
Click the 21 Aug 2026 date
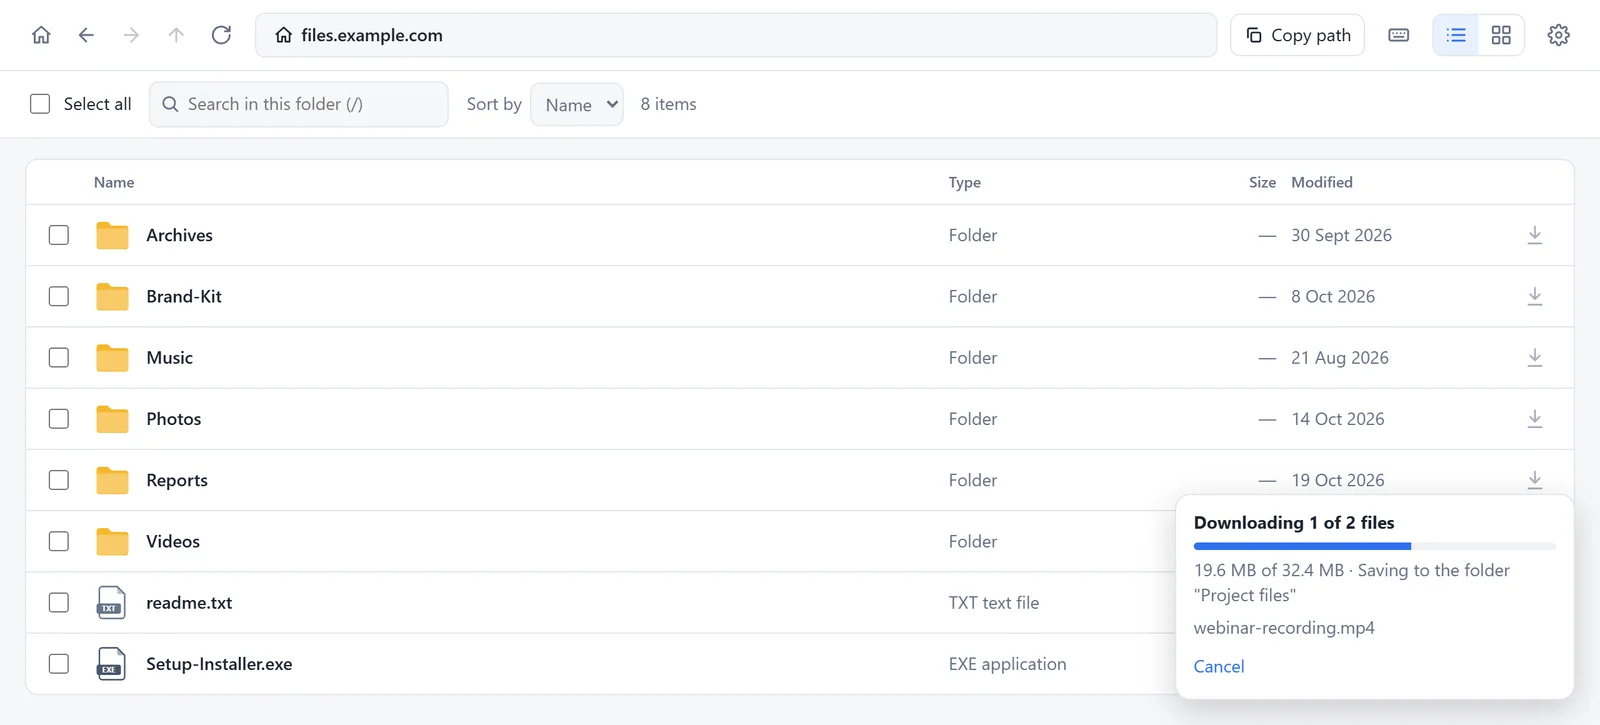pos(1340,357)
